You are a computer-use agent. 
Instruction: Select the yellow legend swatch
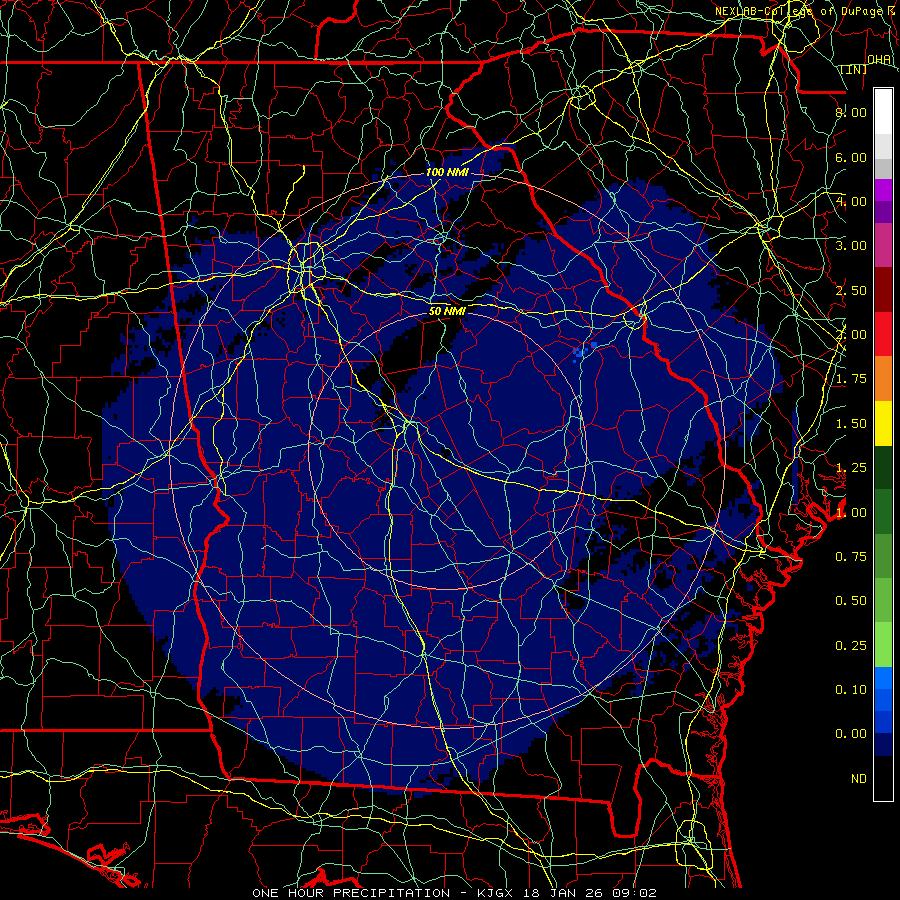(883, 423)
